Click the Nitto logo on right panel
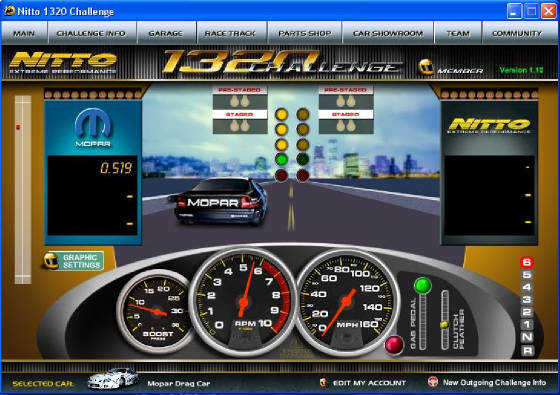The height and width of the screenshot is (395, 560). point(489,126)
